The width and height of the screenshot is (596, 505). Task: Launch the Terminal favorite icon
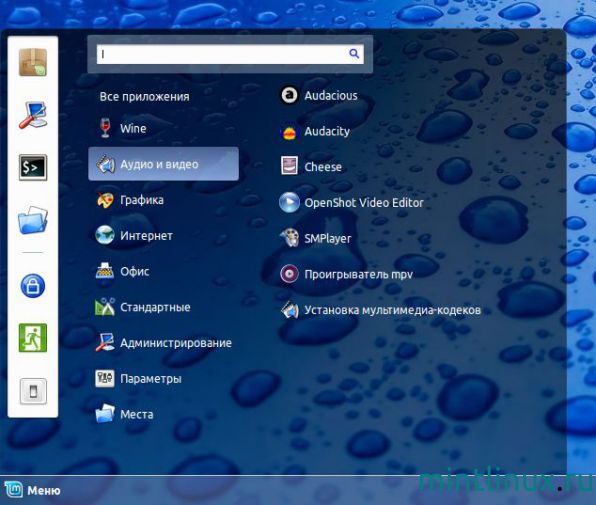tap(33, 167)
